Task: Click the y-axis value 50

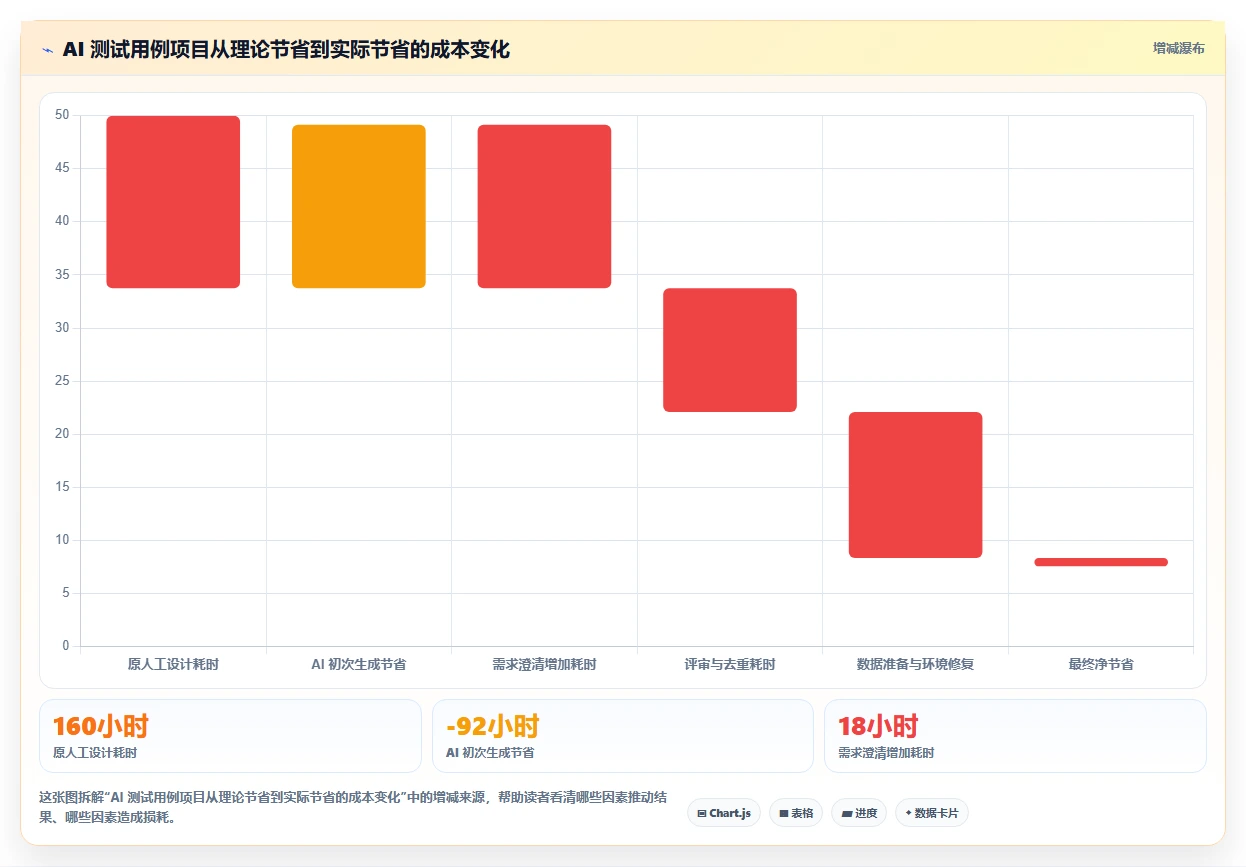Action: pyautogui.click(x=62, y=115)
